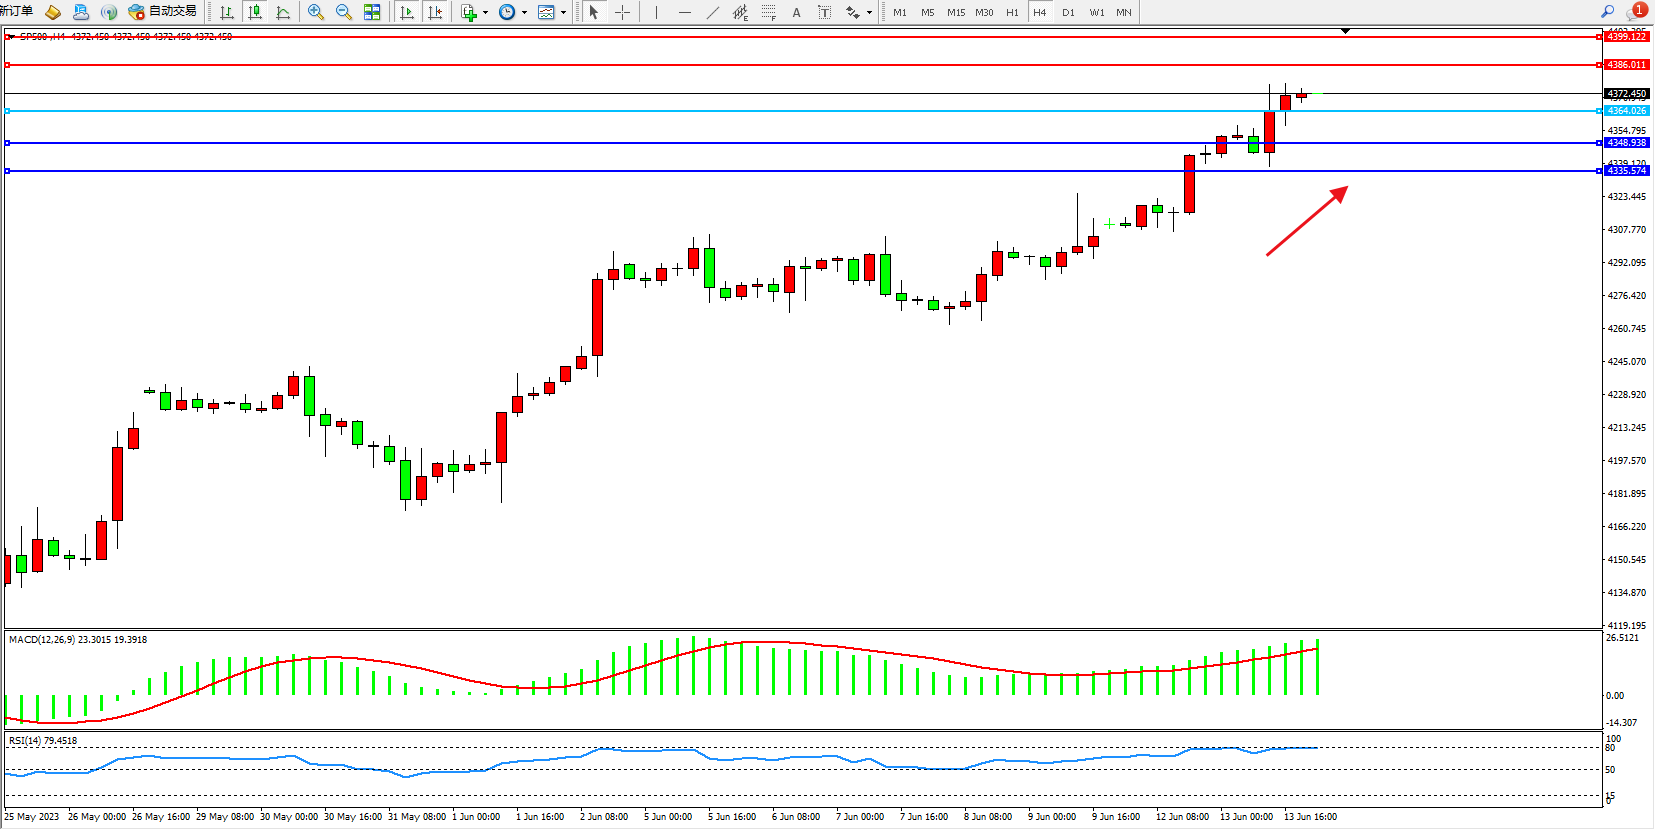Open the Tile Windows icon
Image resolution: width=1655 pixels, height=830 pixels.
[372, 12]
